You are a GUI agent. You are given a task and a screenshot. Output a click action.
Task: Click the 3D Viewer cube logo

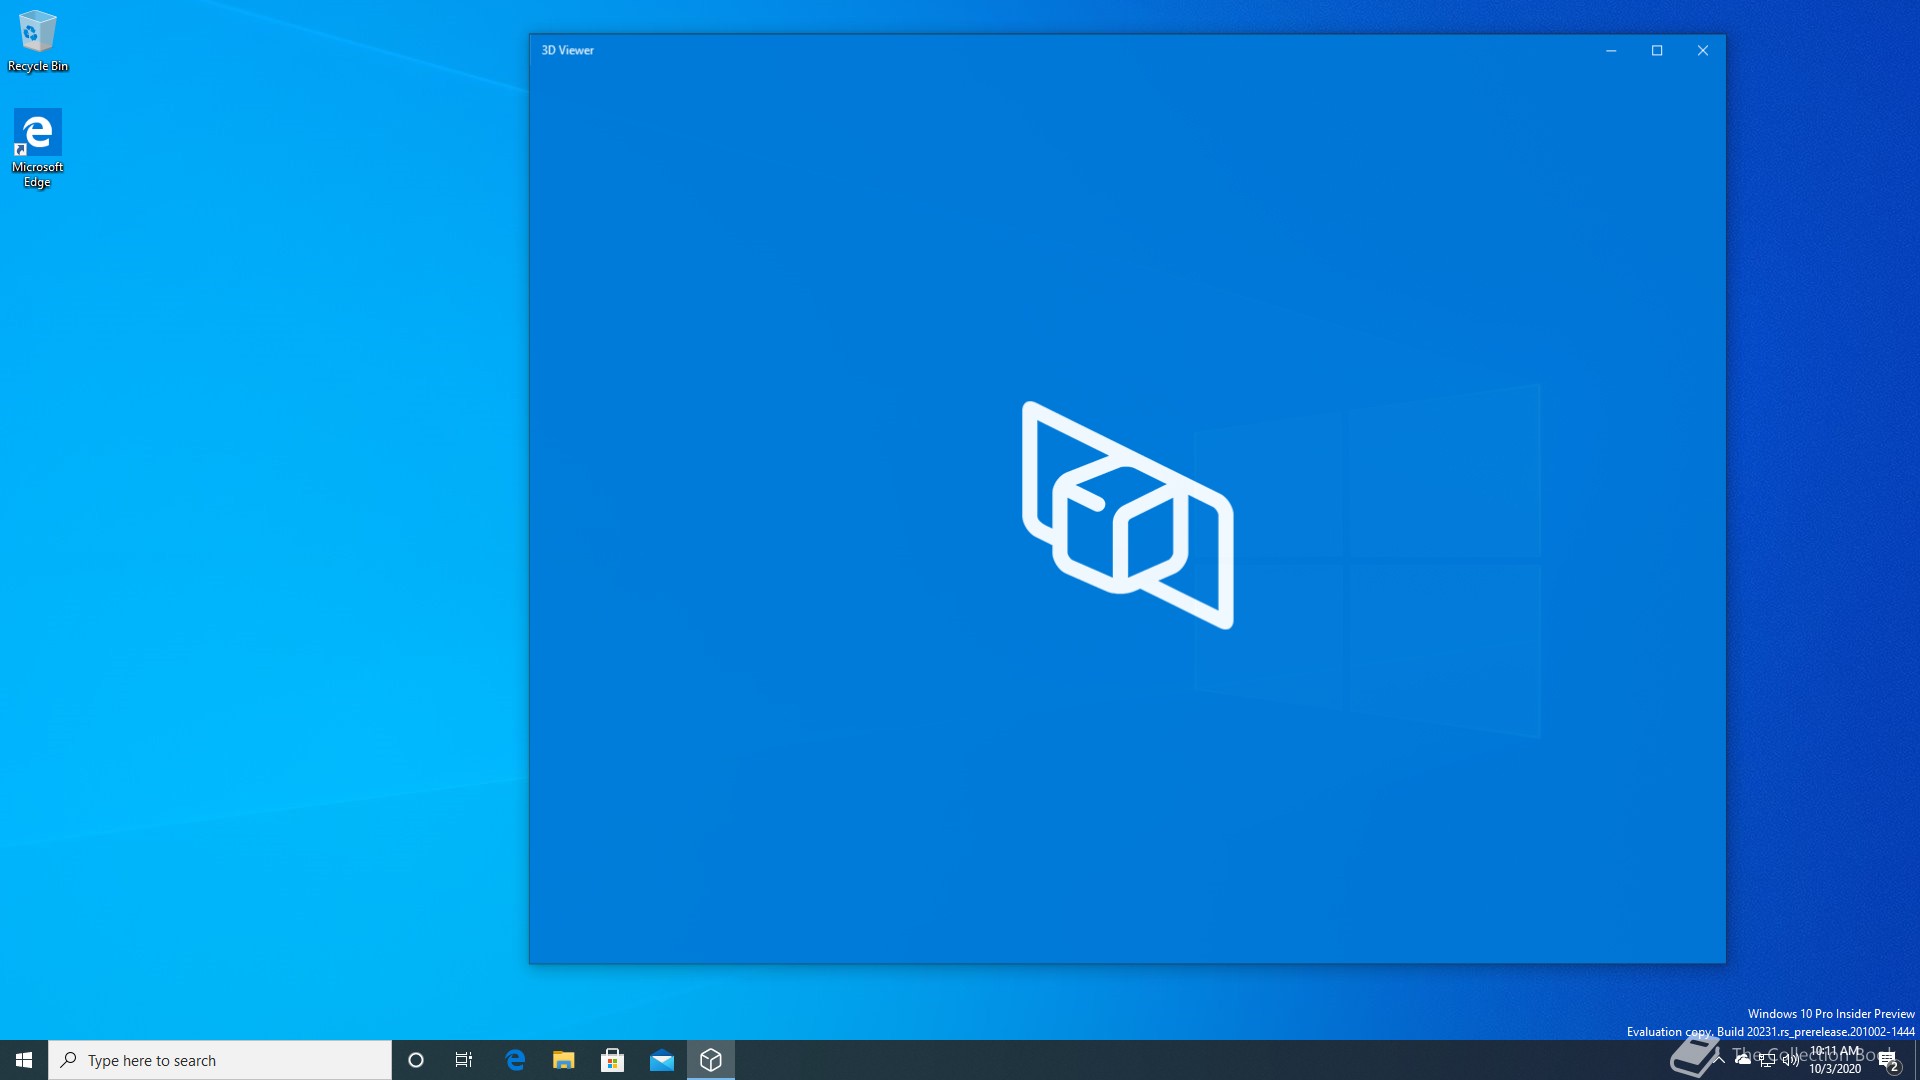(x=1127, y=515)
